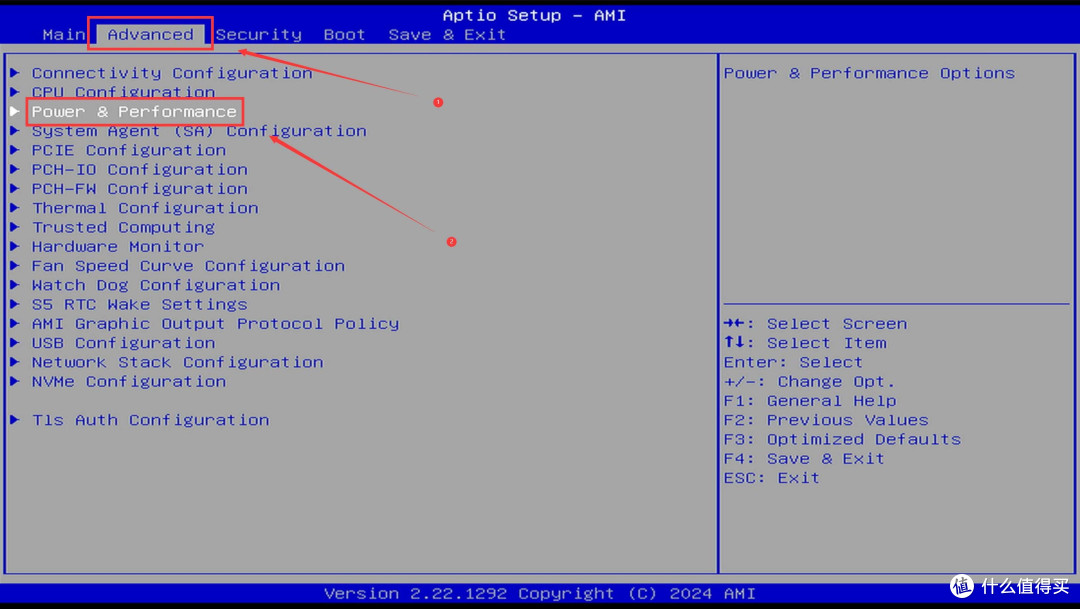The width and height of the screenshot is (1080, 609).
Task: Select S5 RTC Wake Settings
Action: pyautogui.click(x=139, y=304)
